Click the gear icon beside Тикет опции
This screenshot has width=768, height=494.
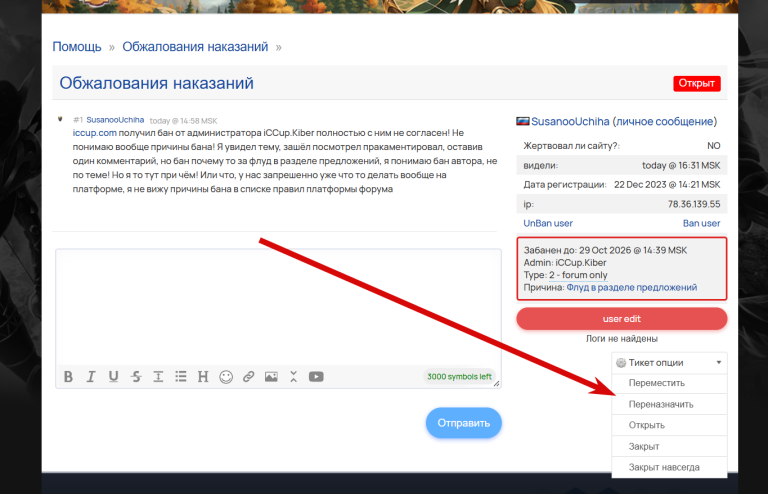pyautogui.click(x=621, y=363)
